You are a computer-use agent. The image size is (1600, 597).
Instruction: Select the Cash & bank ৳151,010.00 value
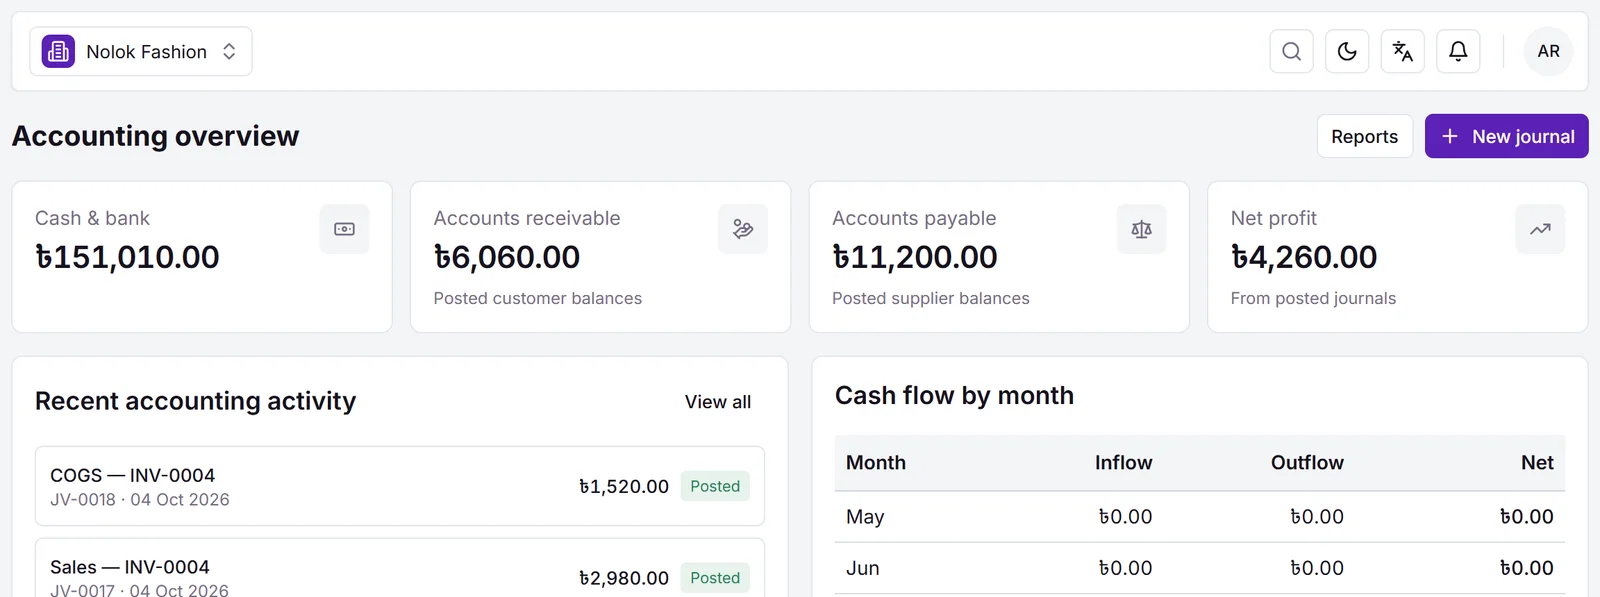coord(127,257)
